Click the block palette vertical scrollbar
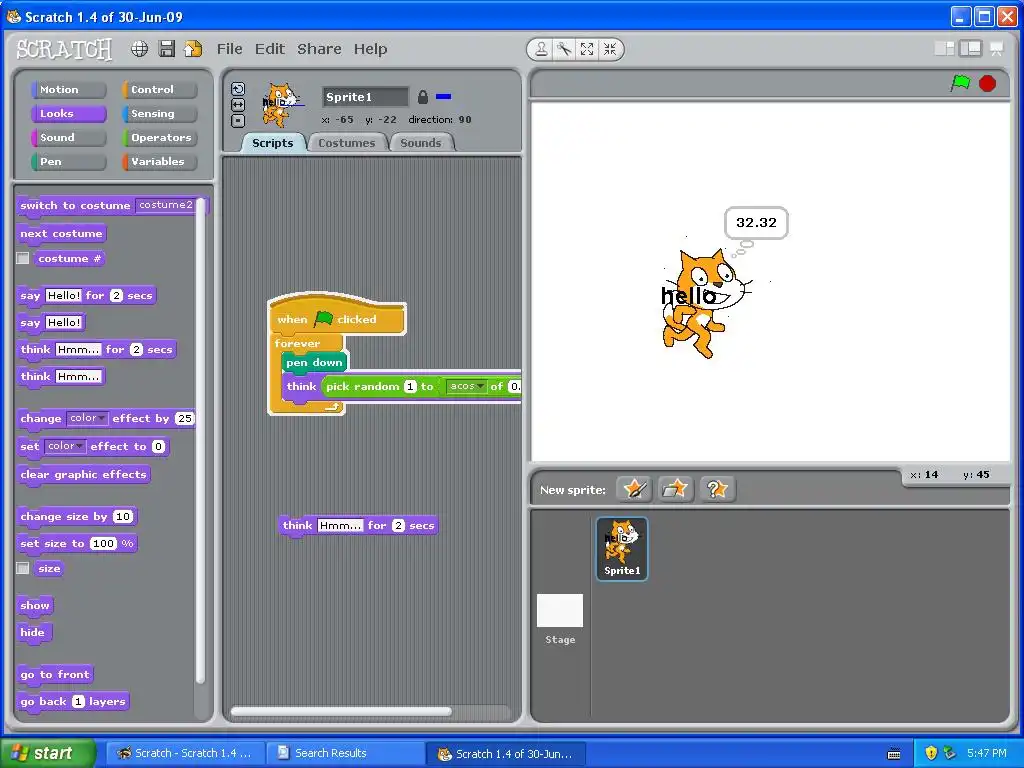Screen dimensions: 1024x768 pos(201,440)
